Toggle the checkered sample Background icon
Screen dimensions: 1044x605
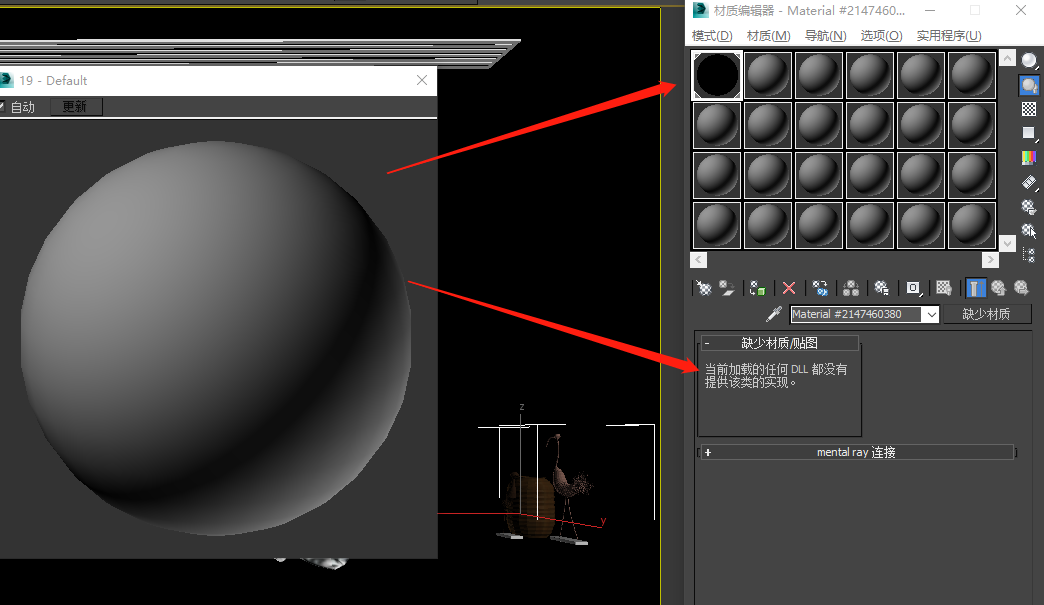[1029, 109]
